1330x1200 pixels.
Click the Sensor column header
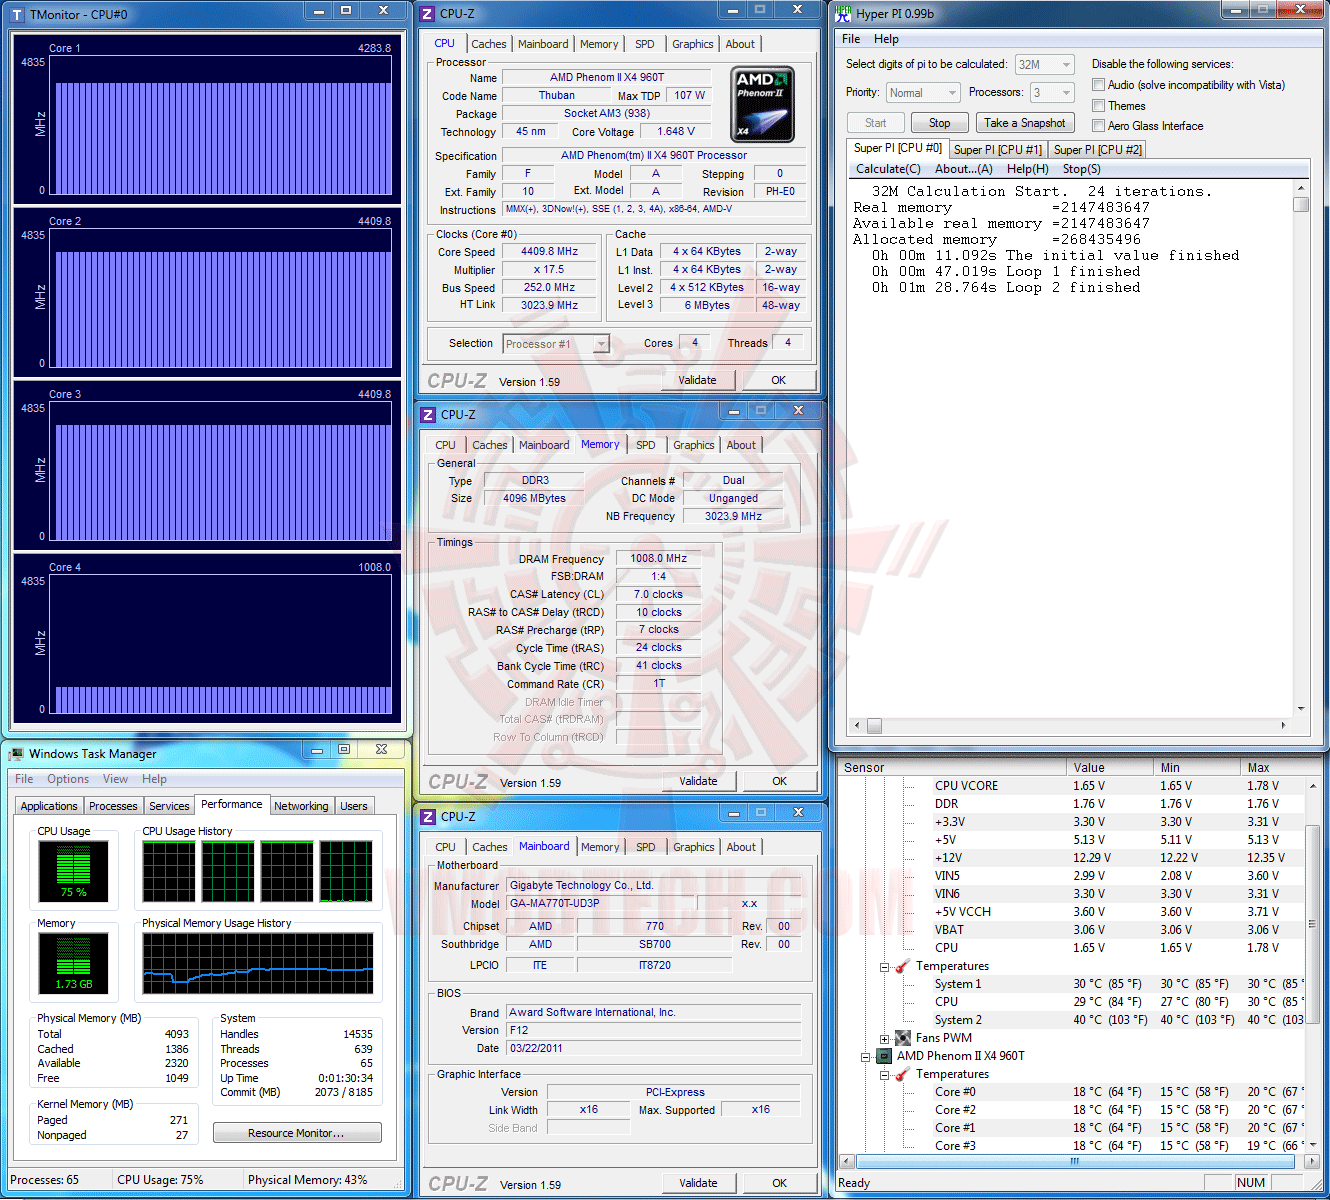coord(952,768)
